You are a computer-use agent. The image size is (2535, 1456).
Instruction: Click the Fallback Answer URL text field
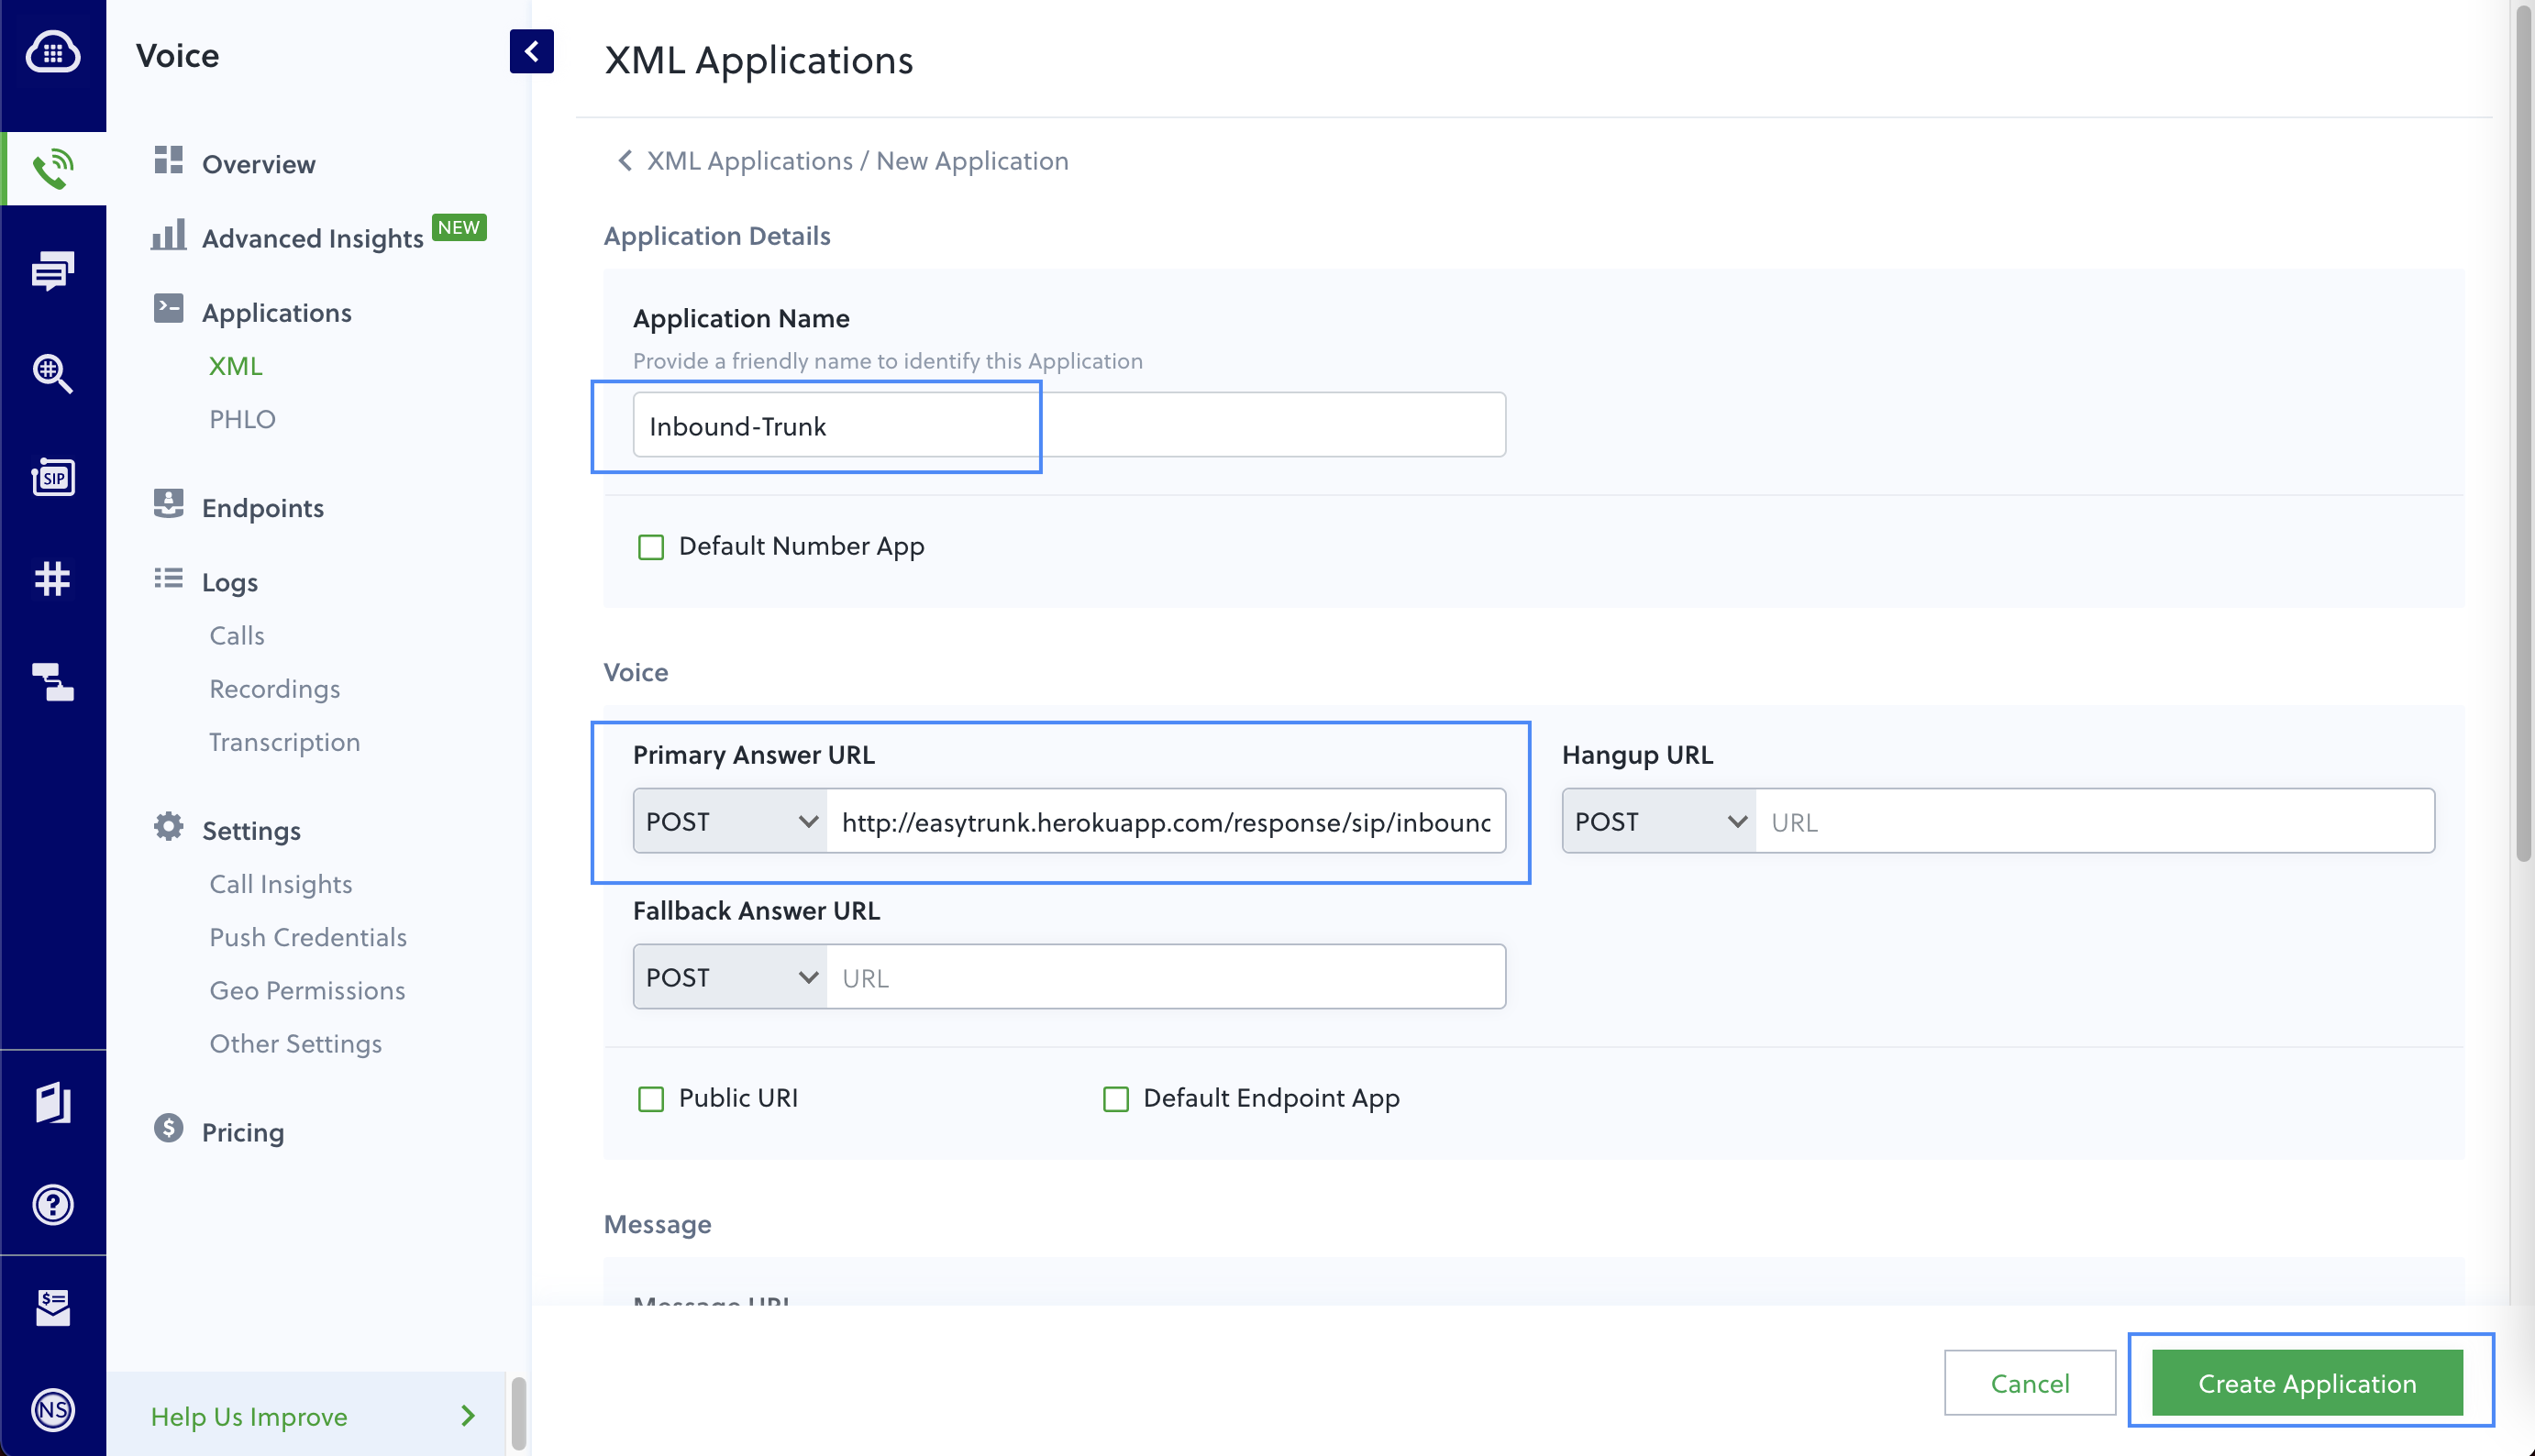click(1166, 977)
